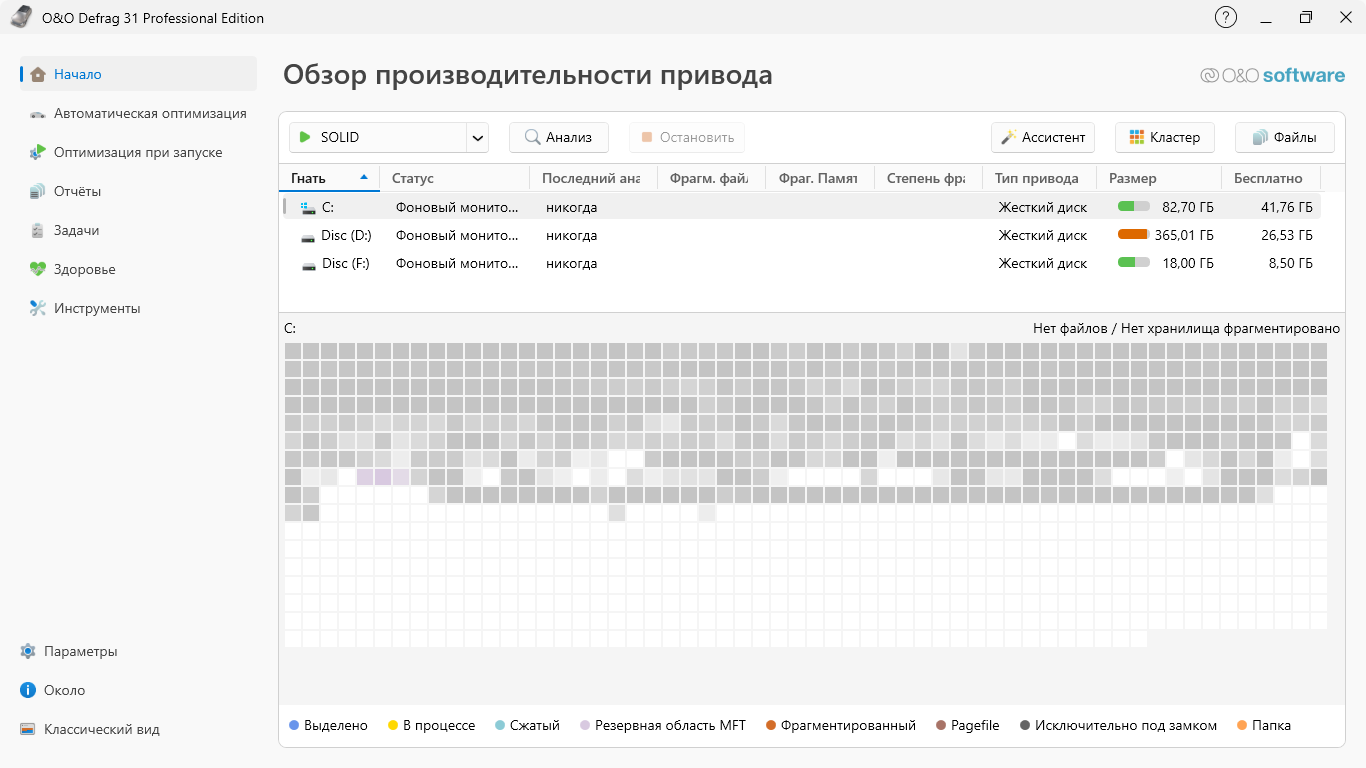Sort by the Бесплатно column
Image resolution: width=1366 pixels, height=768 pixels.
click(1271, 178)
